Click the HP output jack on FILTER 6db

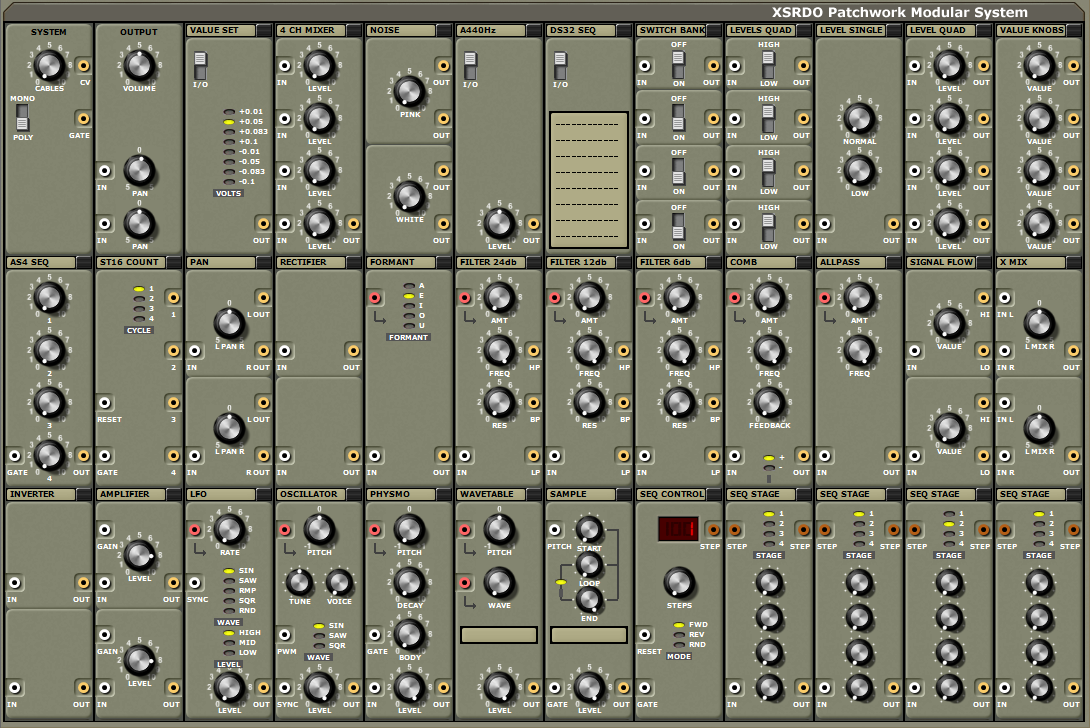point(713,351)
